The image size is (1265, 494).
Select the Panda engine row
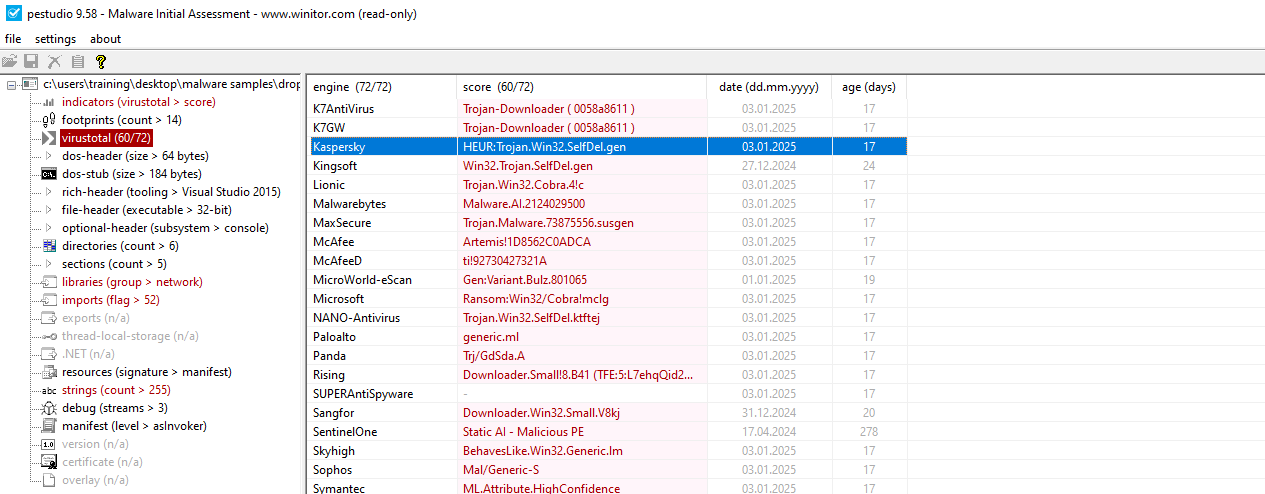[x=606, y=356]
